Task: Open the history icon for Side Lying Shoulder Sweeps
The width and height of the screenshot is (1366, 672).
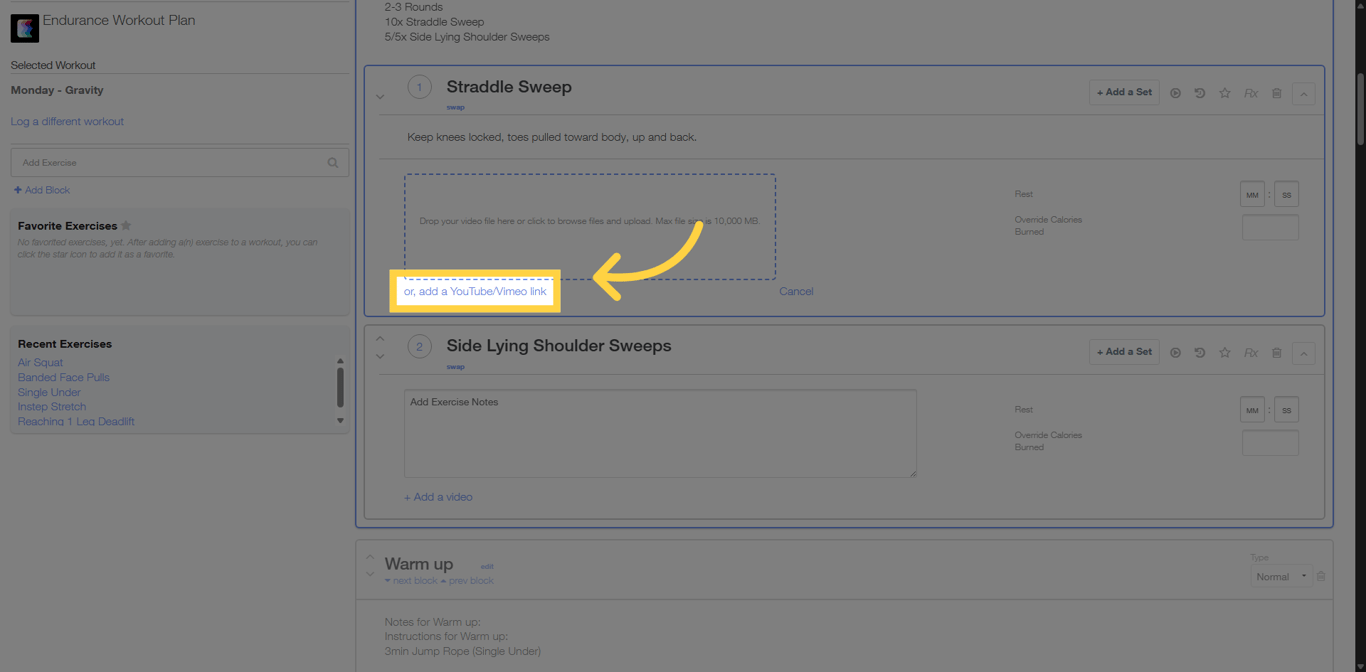Action: (x=1200, y=353)
